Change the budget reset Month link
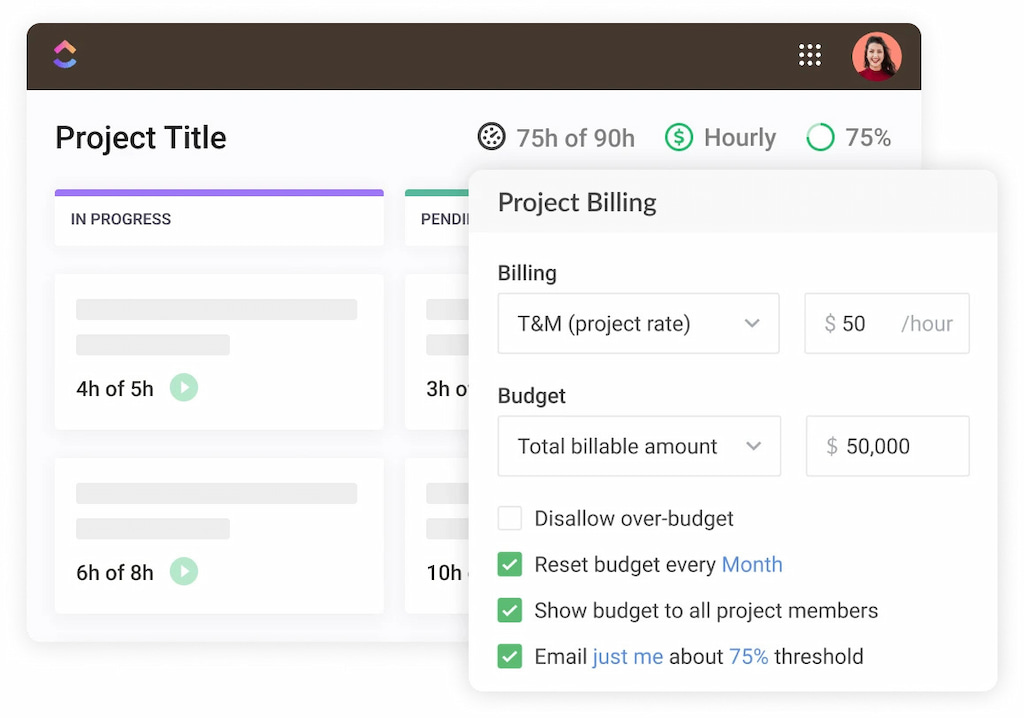This screenshot has width=1024, height=718. (x=752, y=564)
